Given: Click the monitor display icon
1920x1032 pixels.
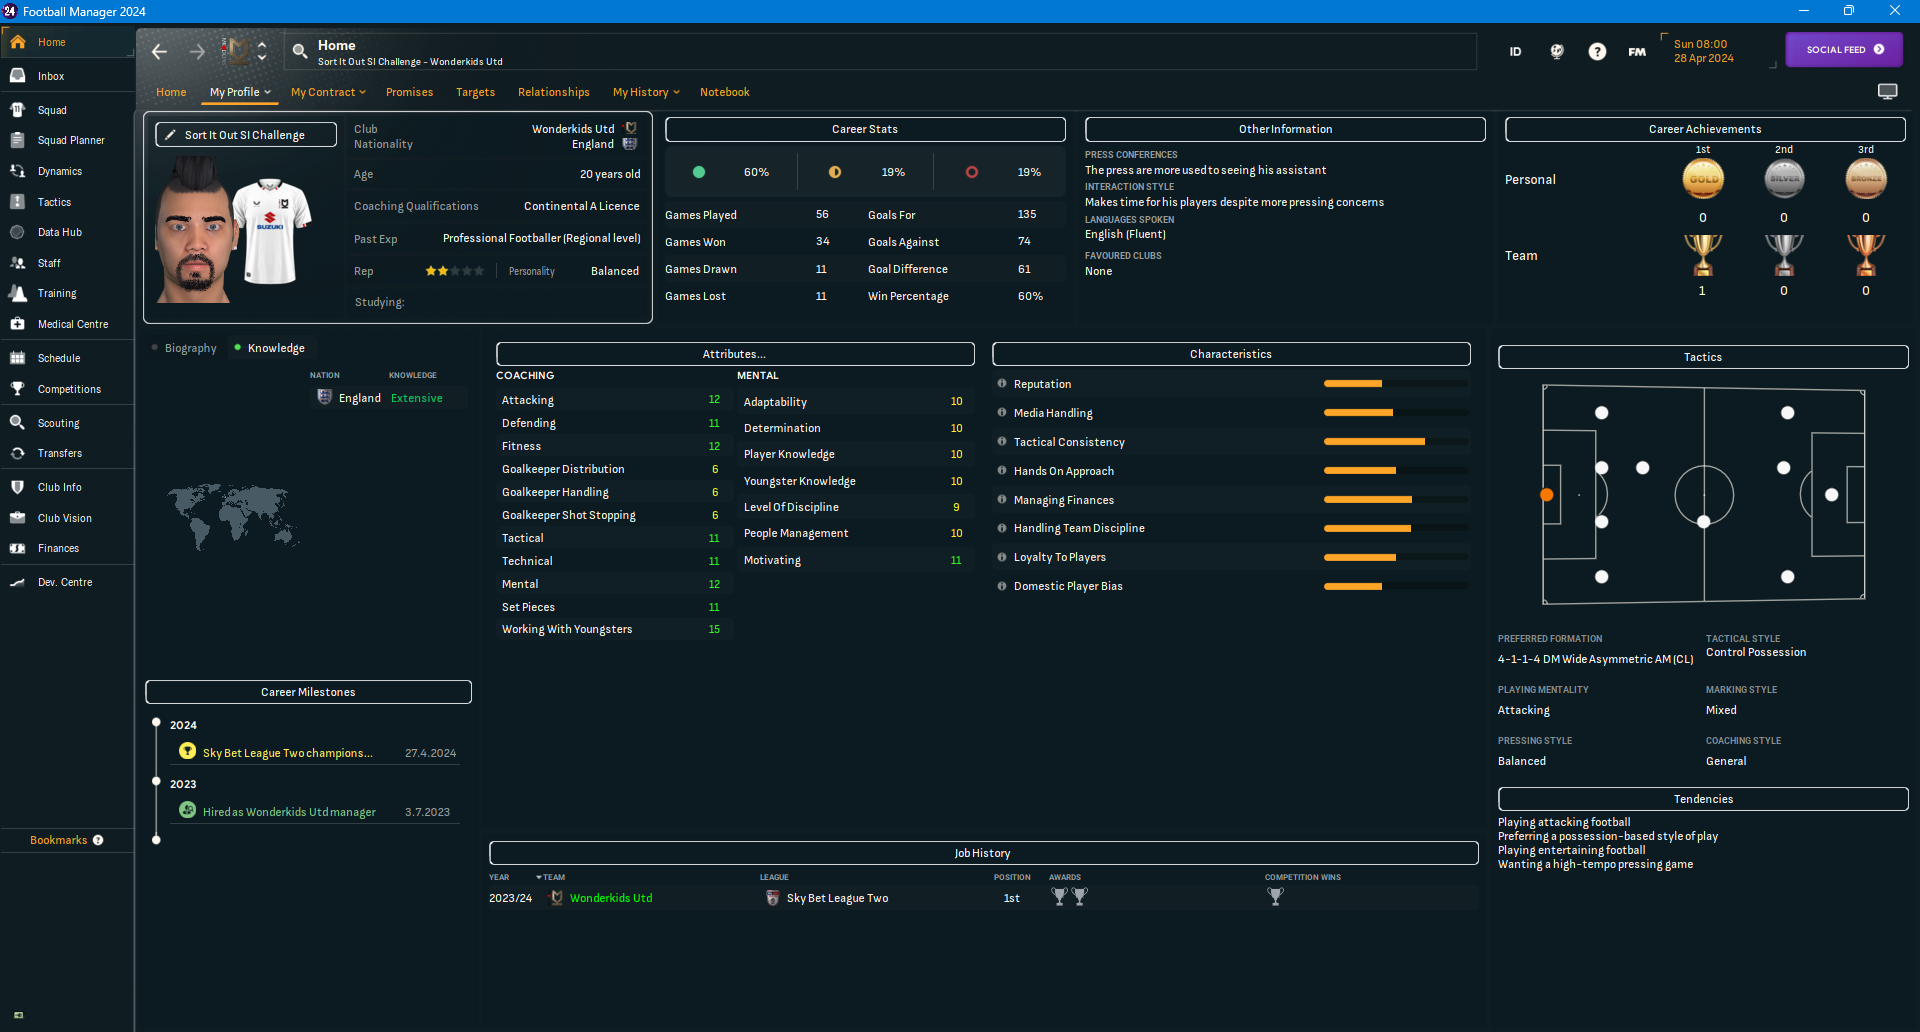Looking at the screenshot, I should coord(1887,92).
